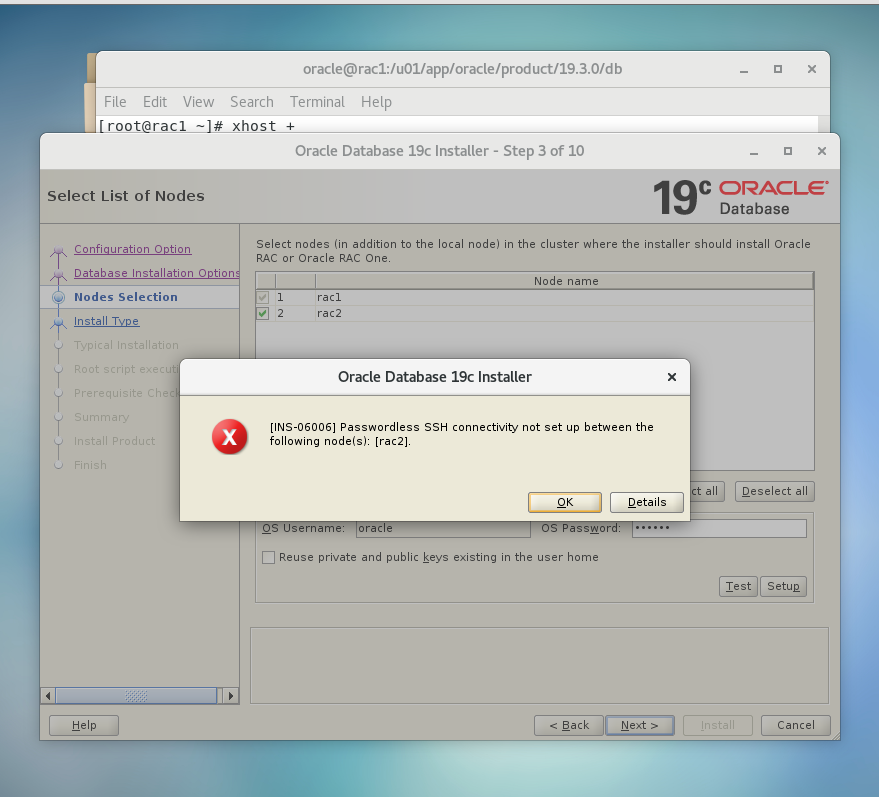
Task: Click the horizontal scrollbar thumb in the sidebar
Action: click(136, 696)
